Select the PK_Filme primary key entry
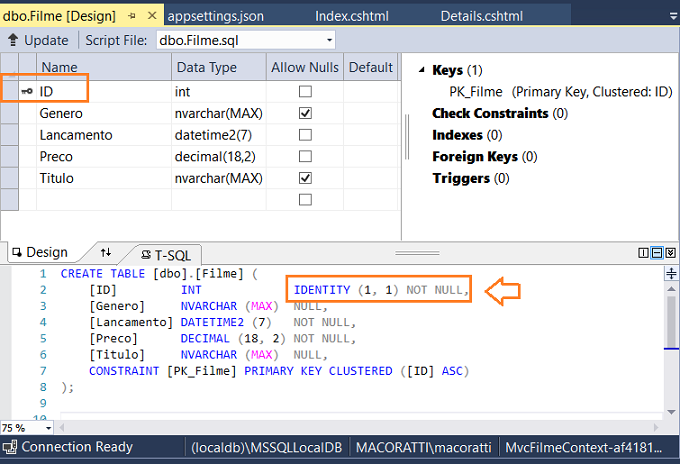The image size is (680, 464). [x=560, y=91]
